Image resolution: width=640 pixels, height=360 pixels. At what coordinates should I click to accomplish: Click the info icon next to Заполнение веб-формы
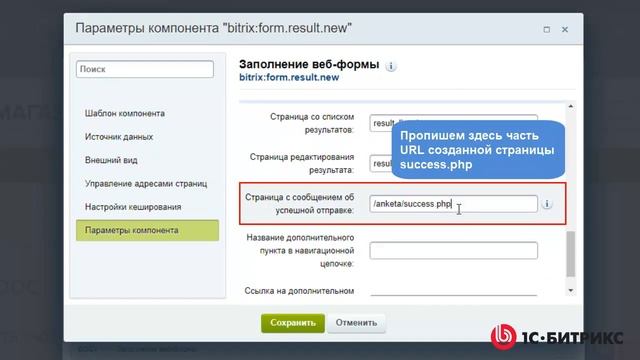click(391, 66)
